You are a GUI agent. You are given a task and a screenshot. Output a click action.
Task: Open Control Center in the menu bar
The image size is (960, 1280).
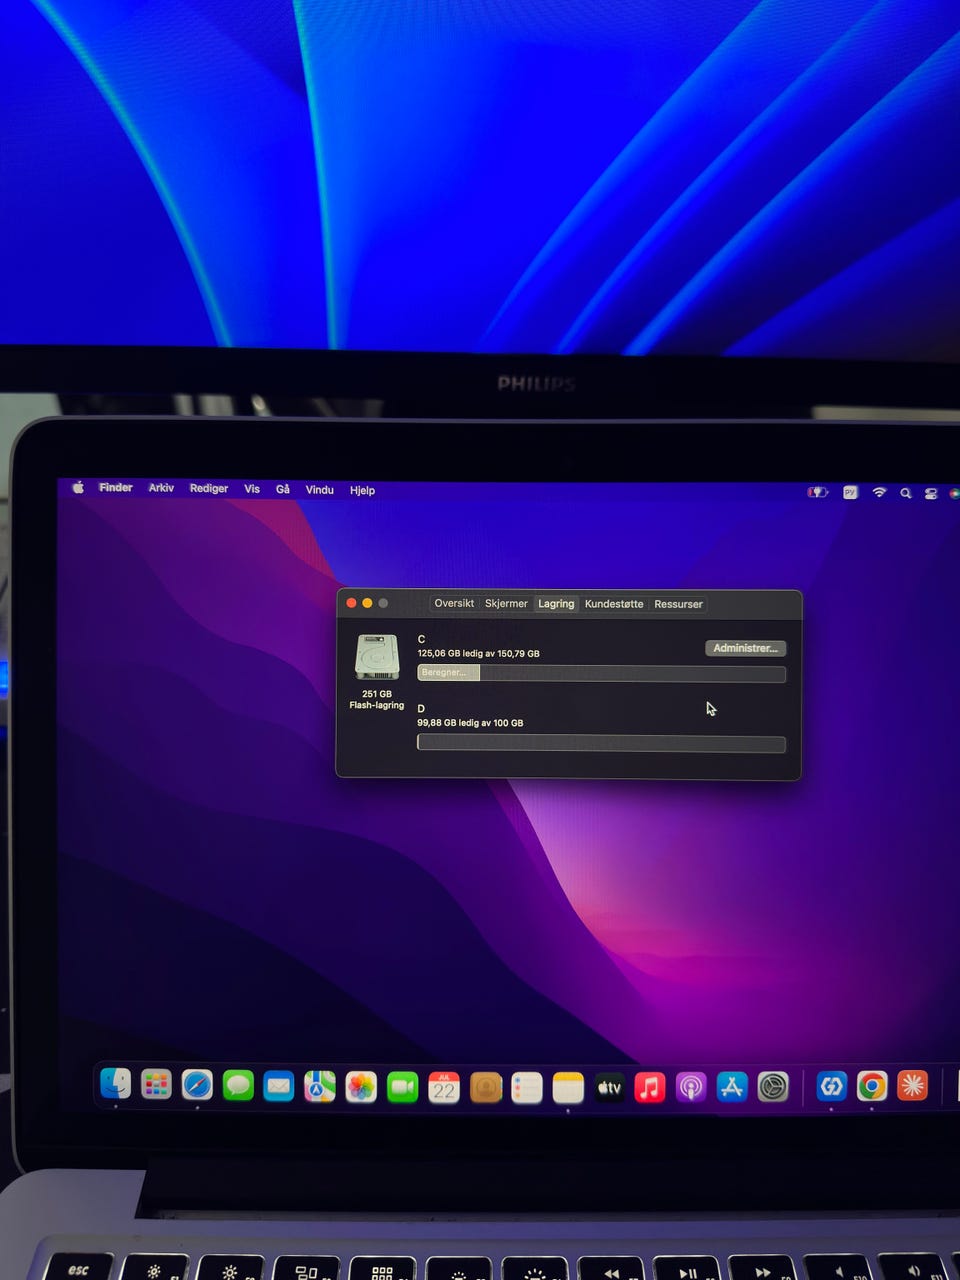(931, 493)
